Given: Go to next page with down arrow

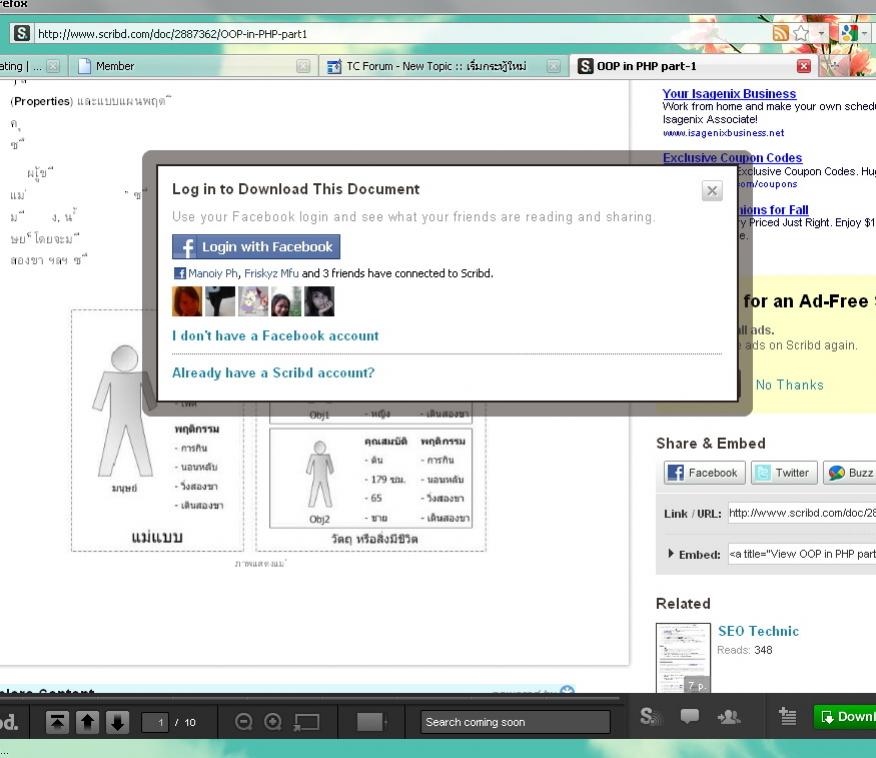Looking at the screenshot, I should point(117,722).
